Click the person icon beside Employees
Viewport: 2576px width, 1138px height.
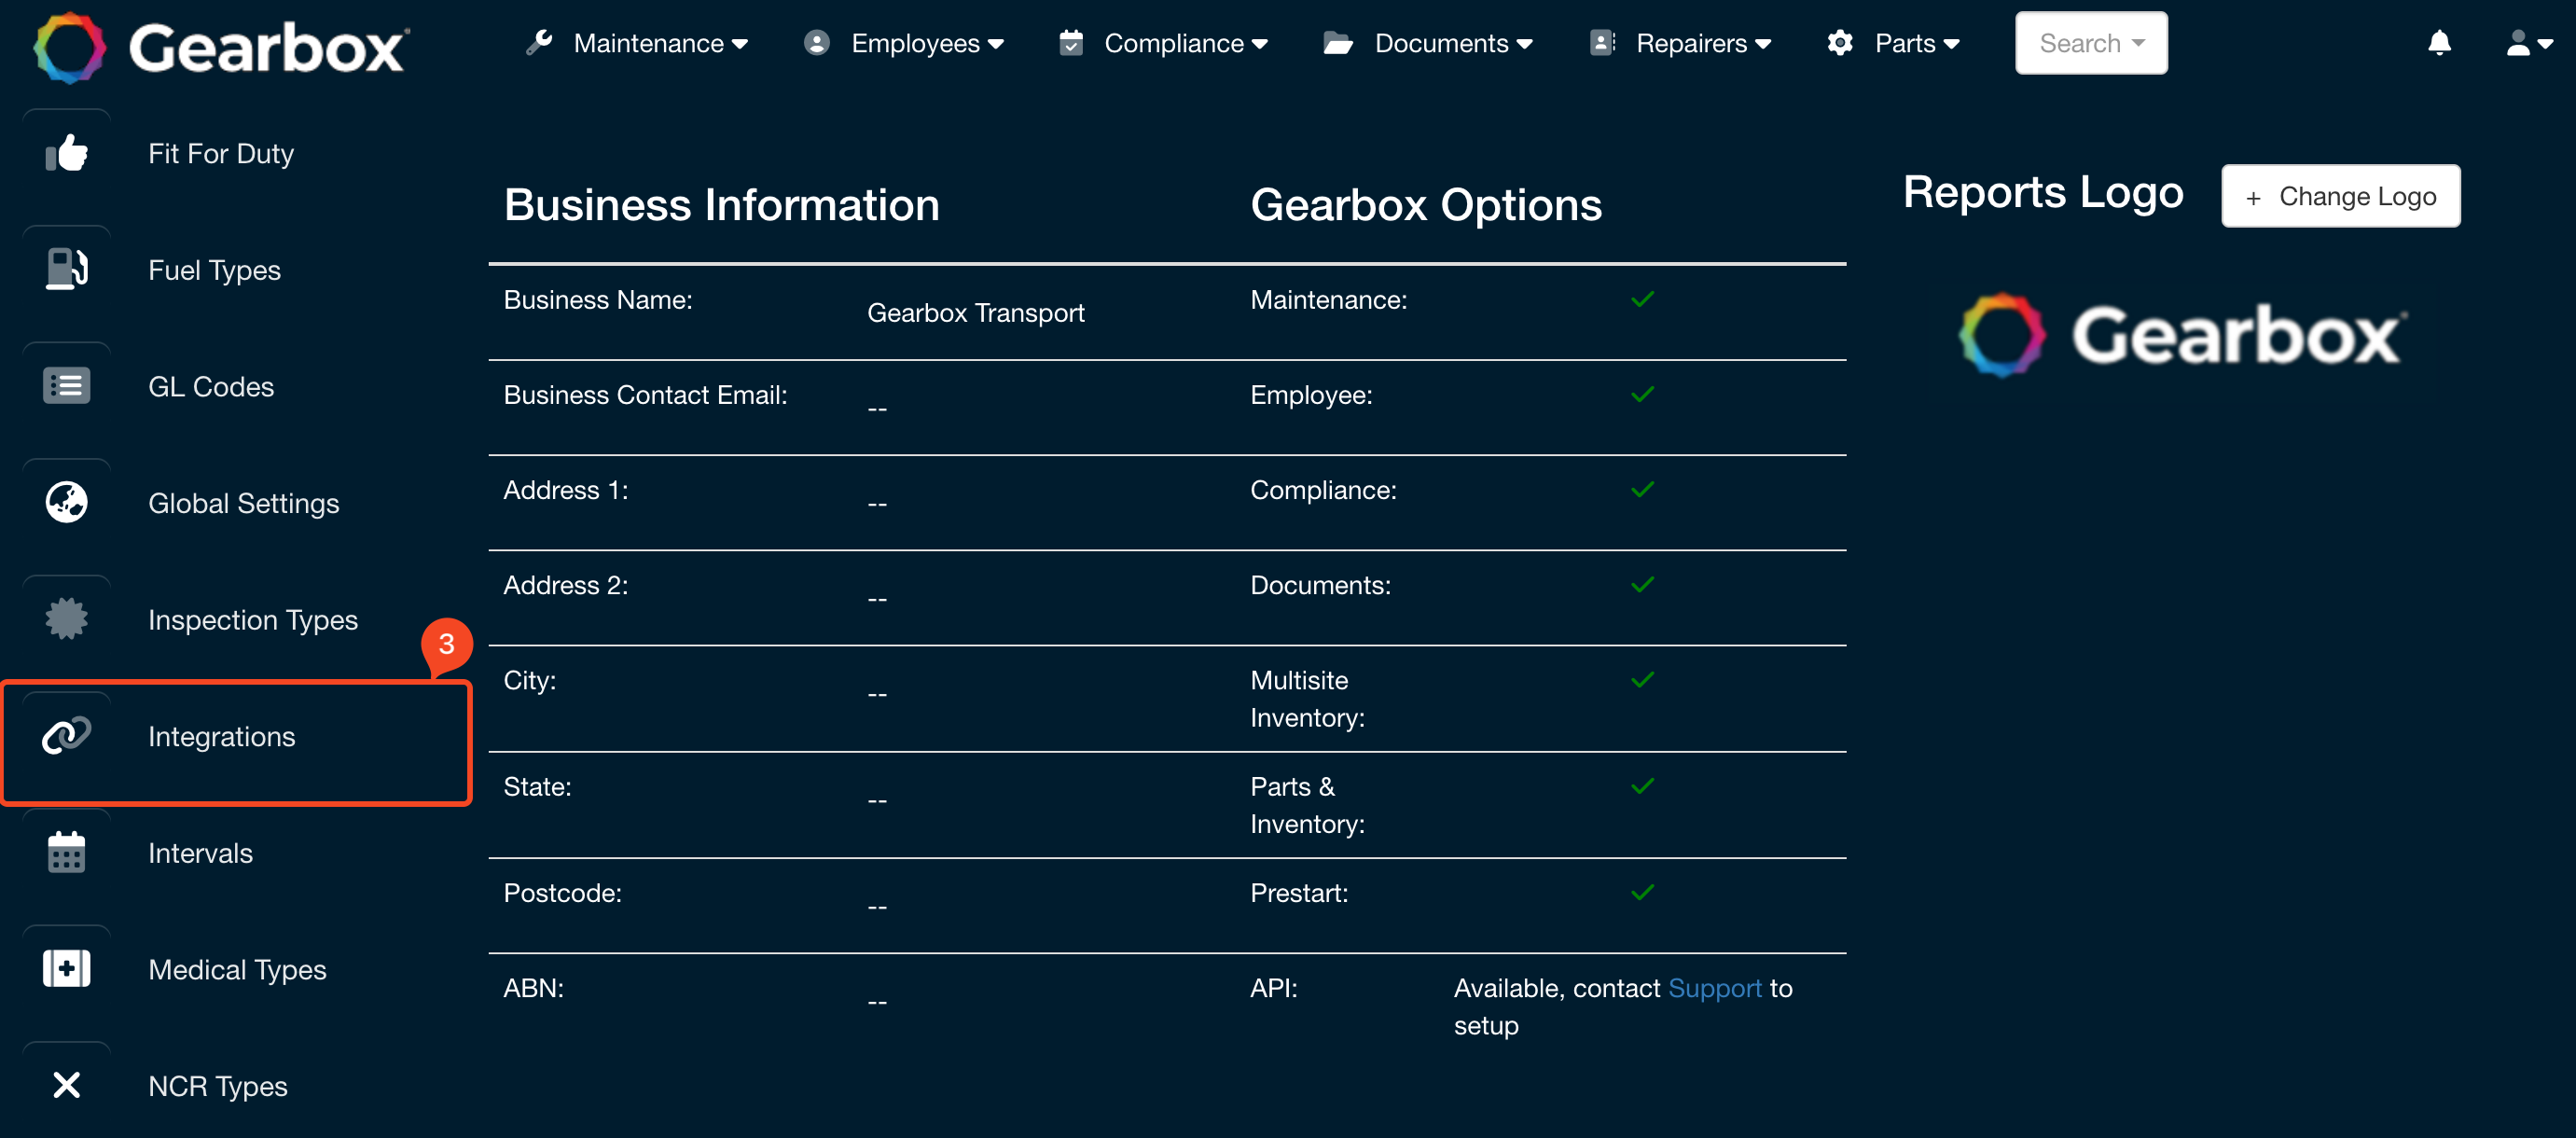(x=817, y=42)
